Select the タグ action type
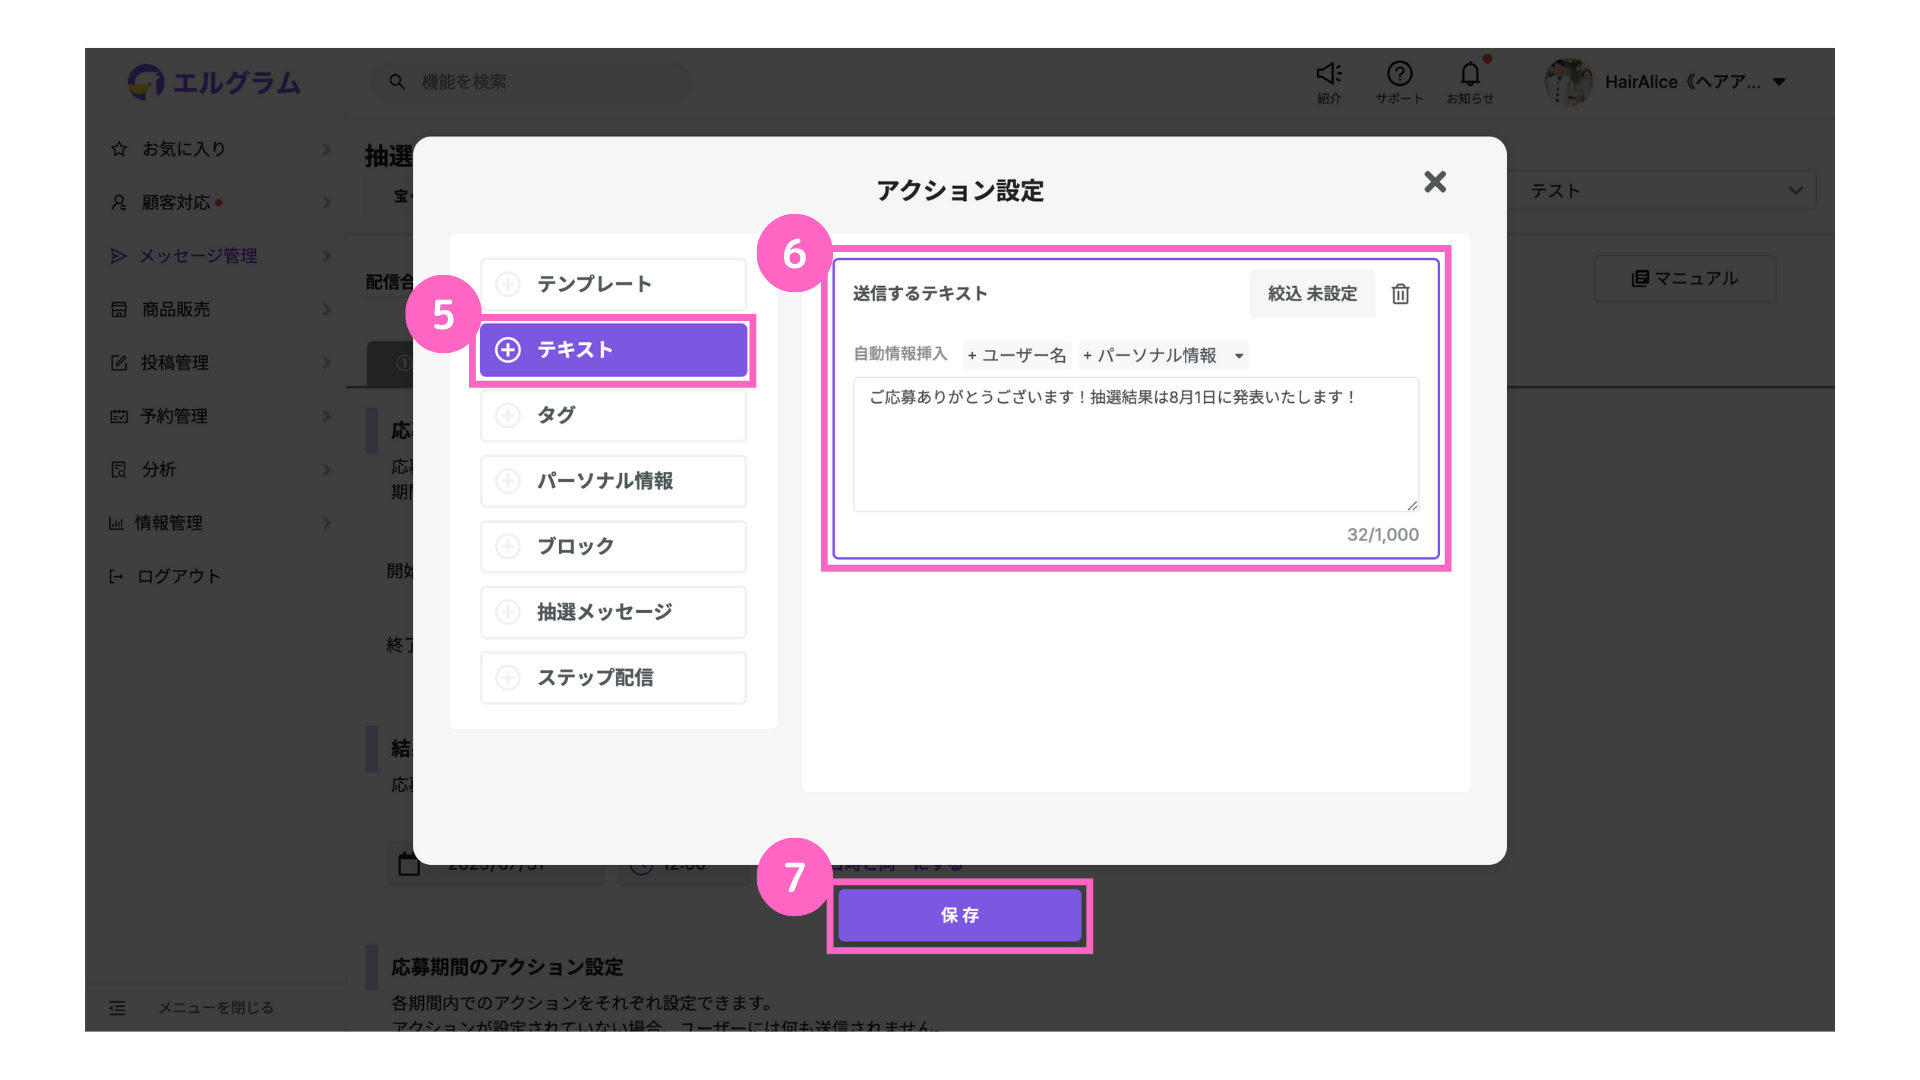 613,415
